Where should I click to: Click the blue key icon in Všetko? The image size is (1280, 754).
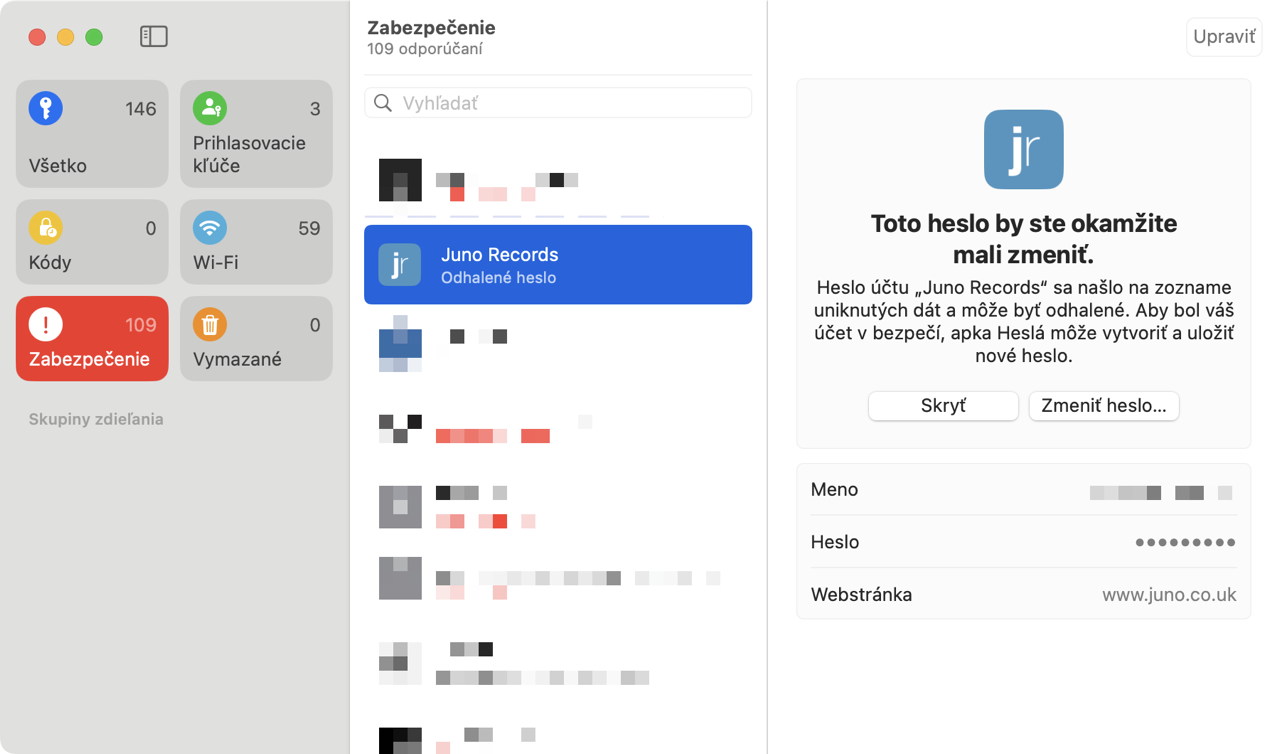46,108
